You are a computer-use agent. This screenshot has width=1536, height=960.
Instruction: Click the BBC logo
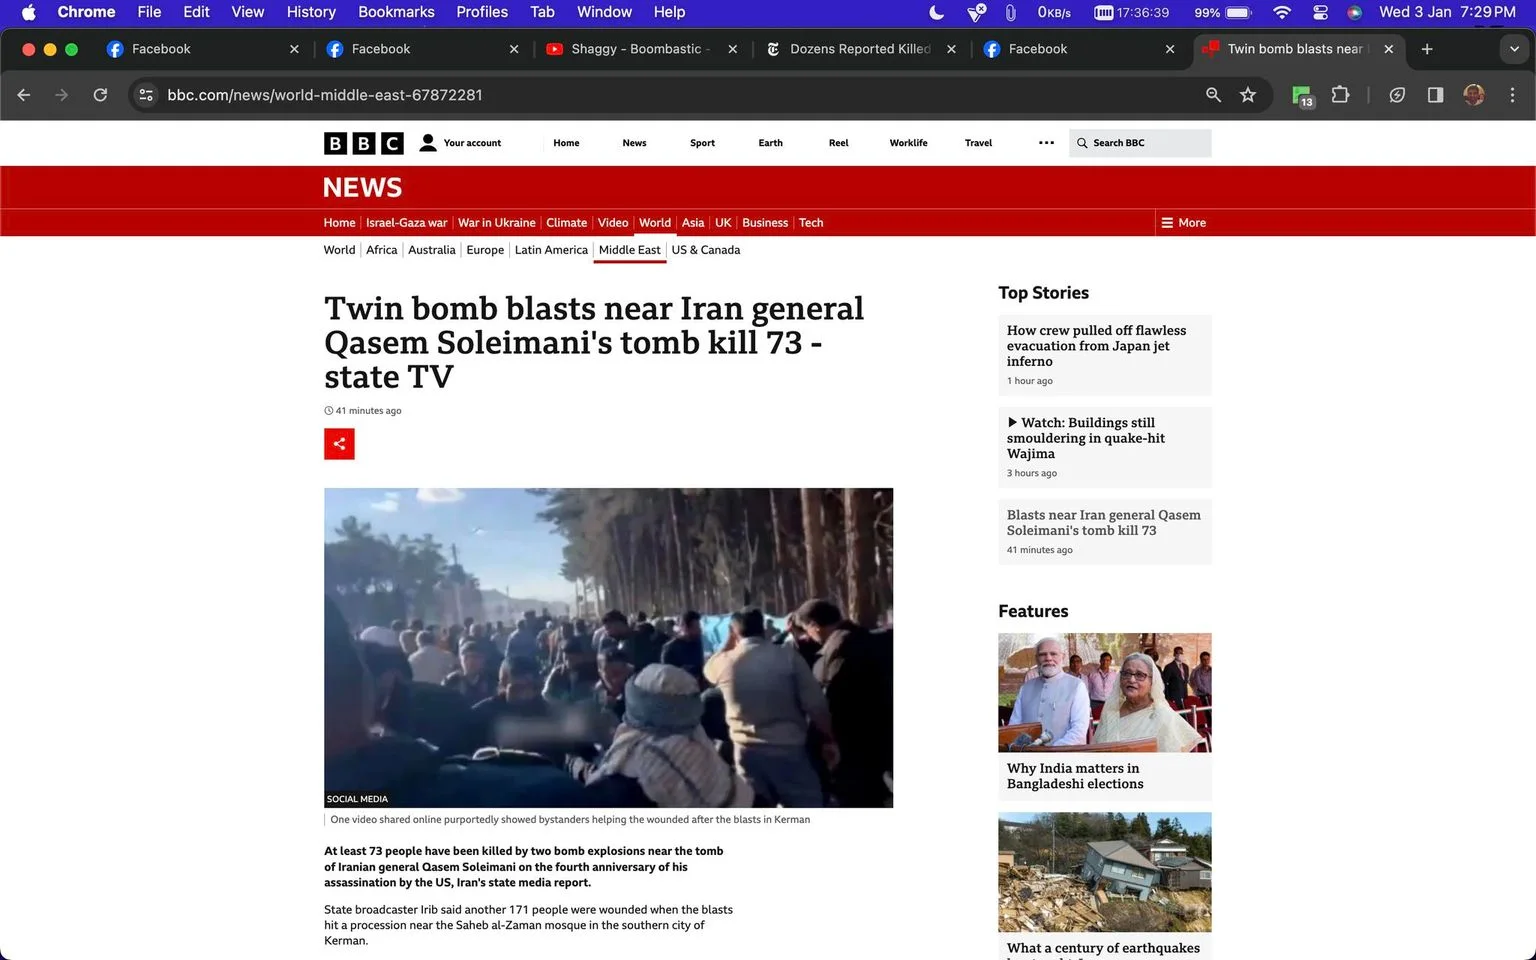click(x=364, y=143)
